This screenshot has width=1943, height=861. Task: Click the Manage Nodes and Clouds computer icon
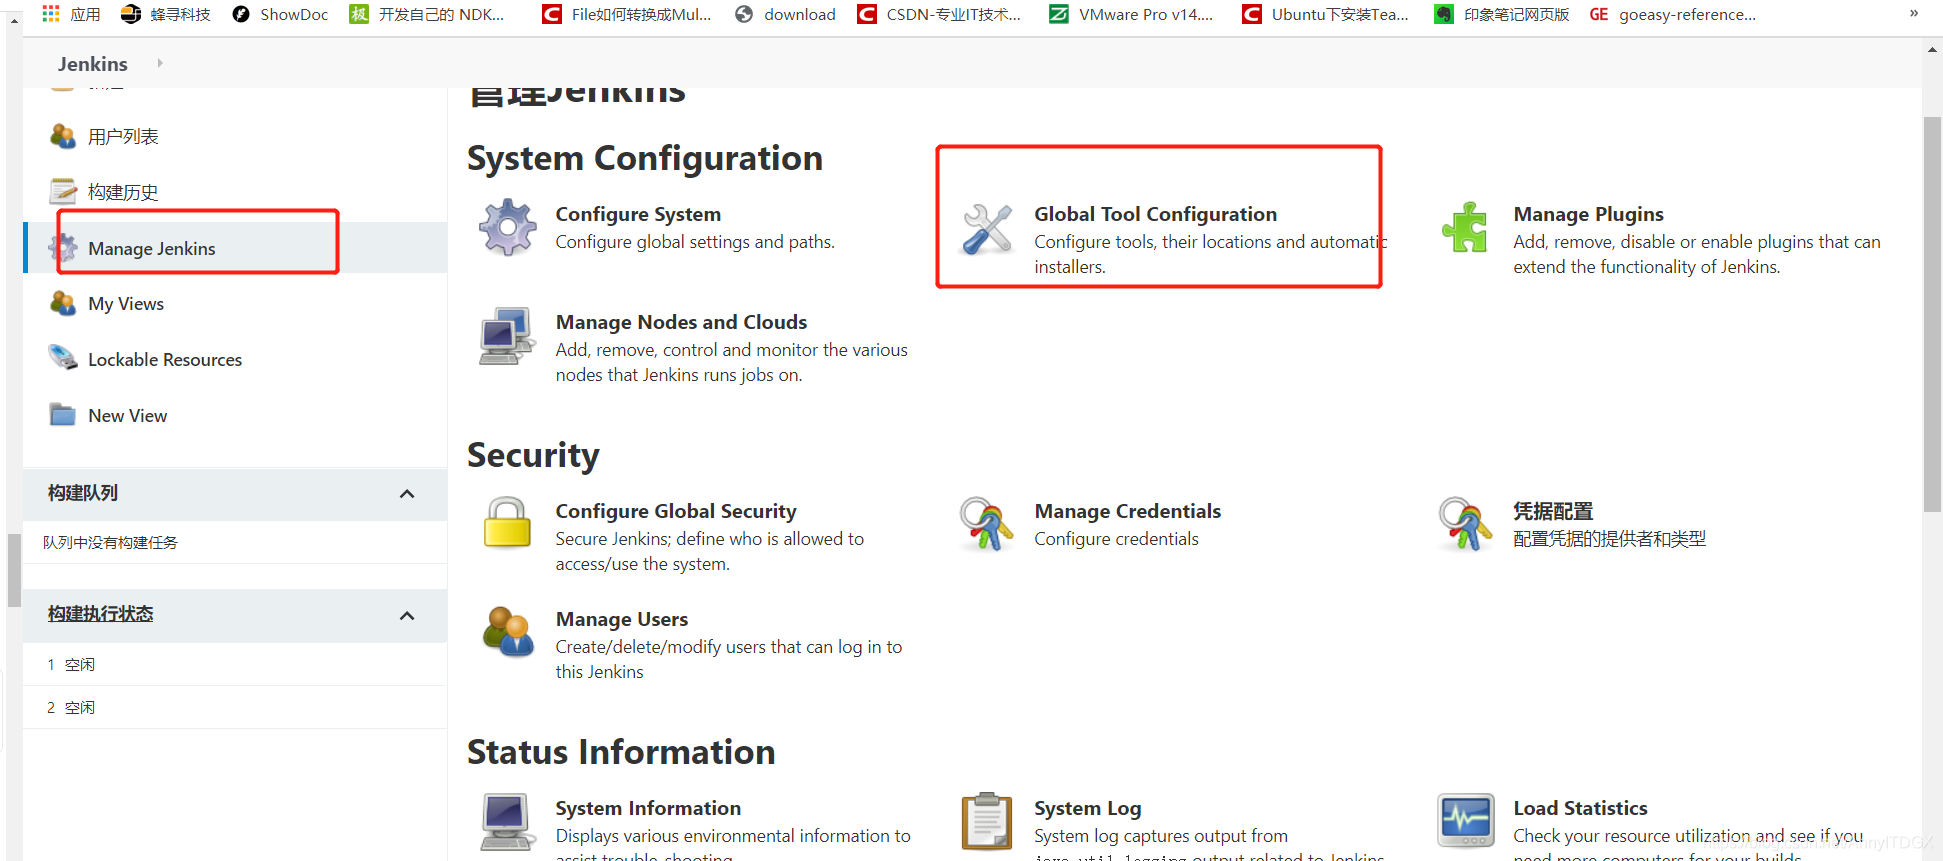pos(507,336)
